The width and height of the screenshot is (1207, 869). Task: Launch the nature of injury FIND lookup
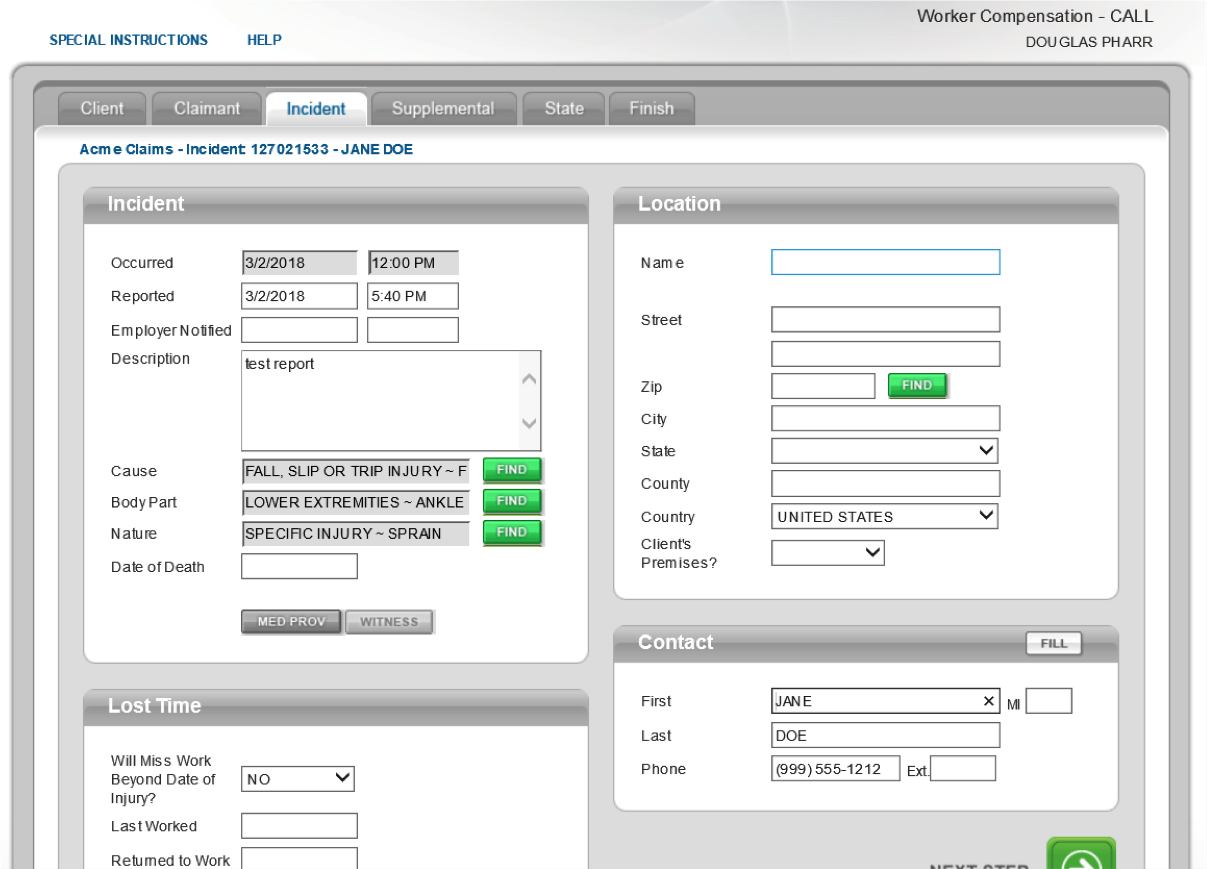511,532
